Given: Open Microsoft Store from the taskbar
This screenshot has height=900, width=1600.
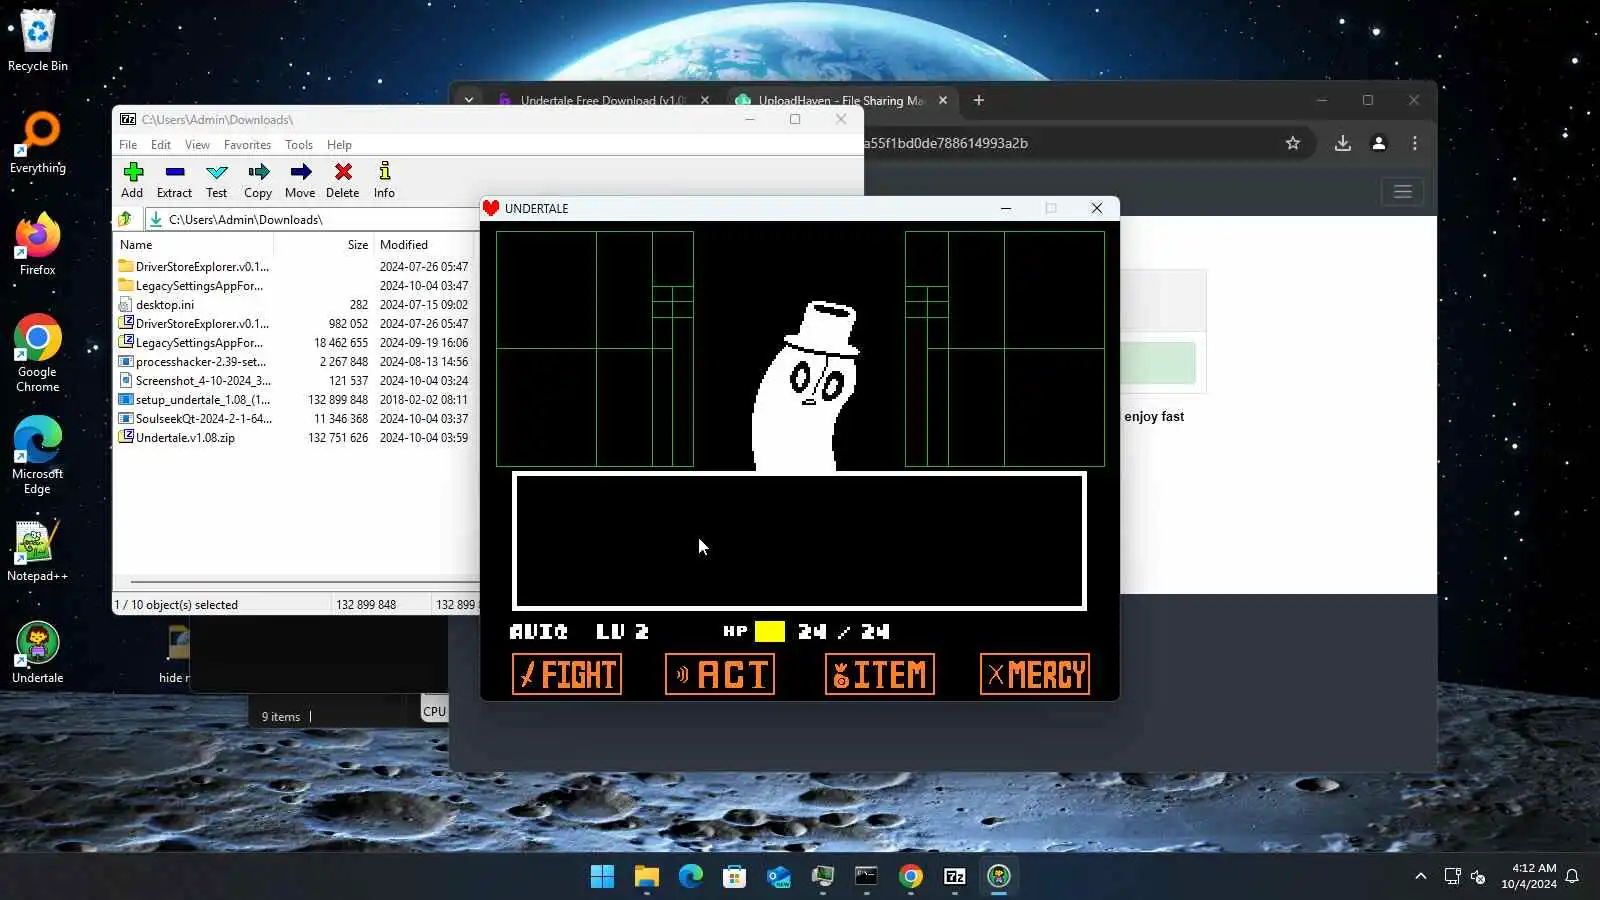Looking at the screenshot, I should [735, 877].
